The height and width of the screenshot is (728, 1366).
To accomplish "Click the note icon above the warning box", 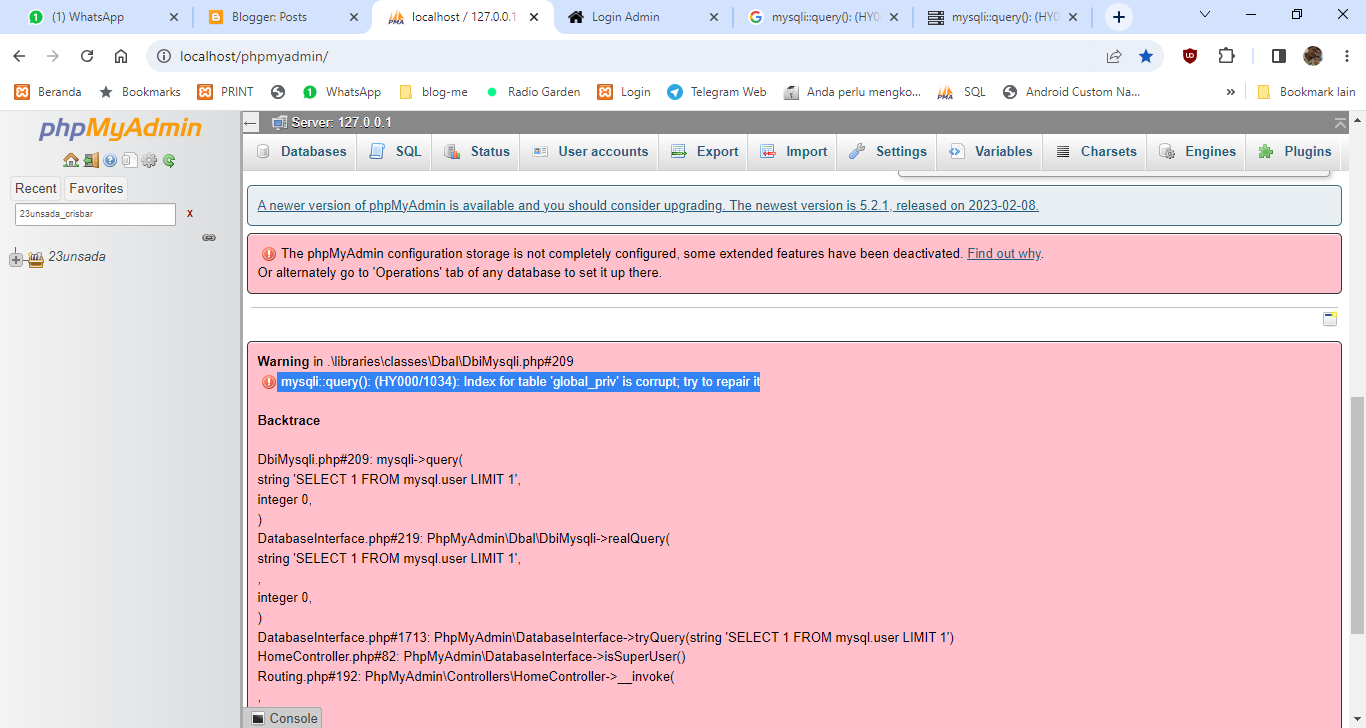I will pos(1330,319).
